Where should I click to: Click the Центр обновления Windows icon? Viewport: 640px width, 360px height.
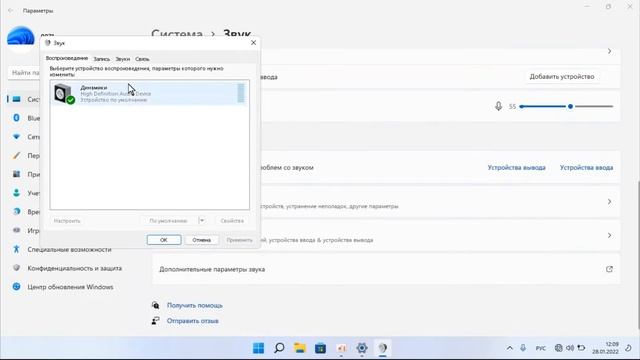click(x=16, y=287)
